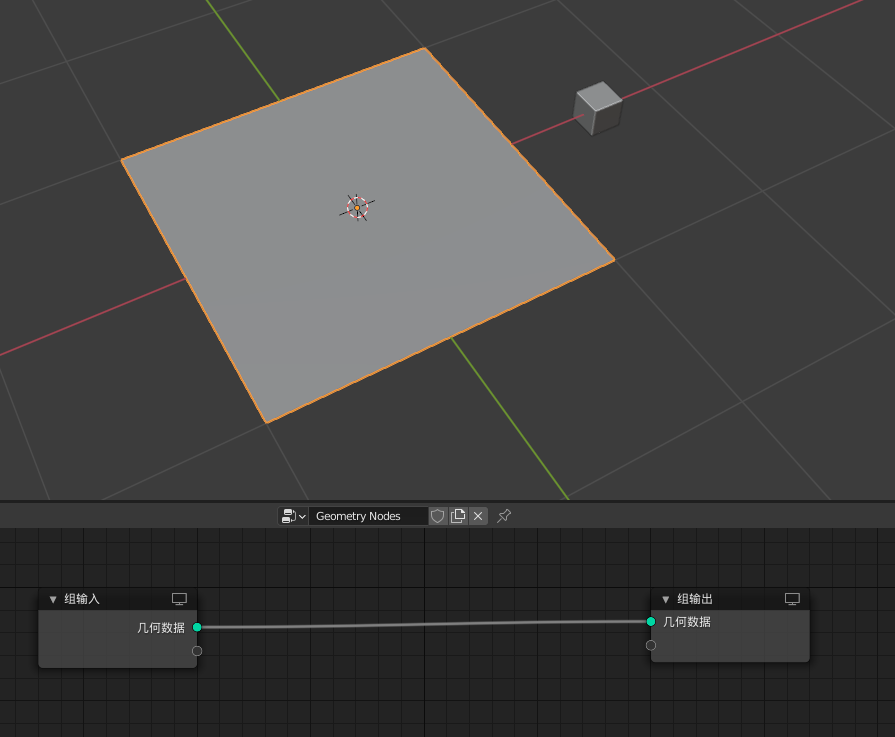Click the green geometry output socket on 组输入
This screenshot has height=737, width=895.
(197, 627)
